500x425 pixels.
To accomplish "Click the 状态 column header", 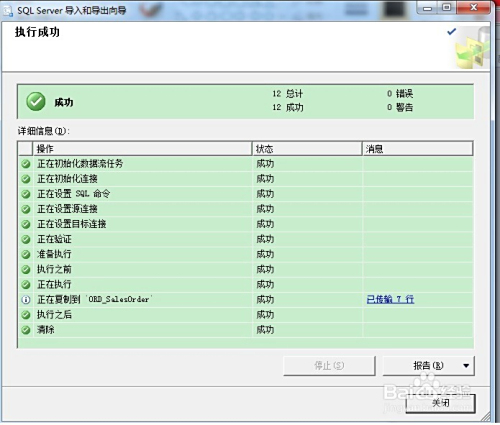I will click(x=307, y=149).
